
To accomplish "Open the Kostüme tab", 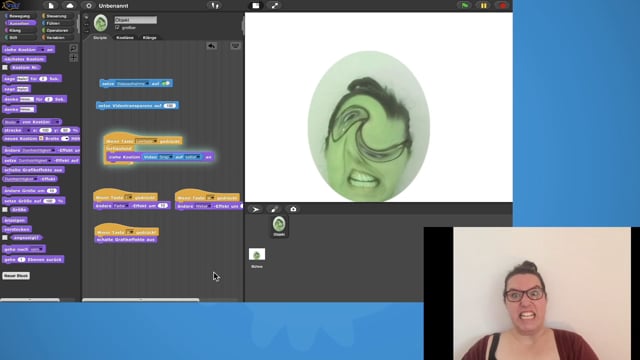I will coord(124,38).
